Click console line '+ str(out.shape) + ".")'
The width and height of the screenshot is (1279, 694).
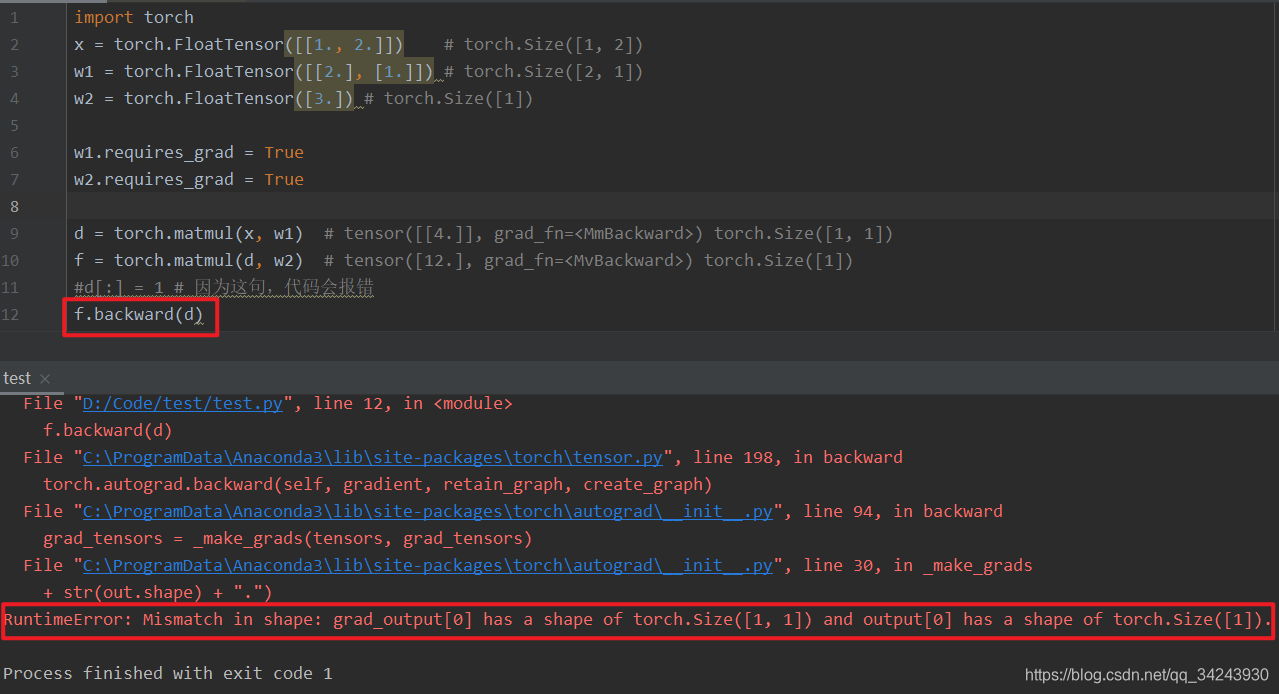158,592
